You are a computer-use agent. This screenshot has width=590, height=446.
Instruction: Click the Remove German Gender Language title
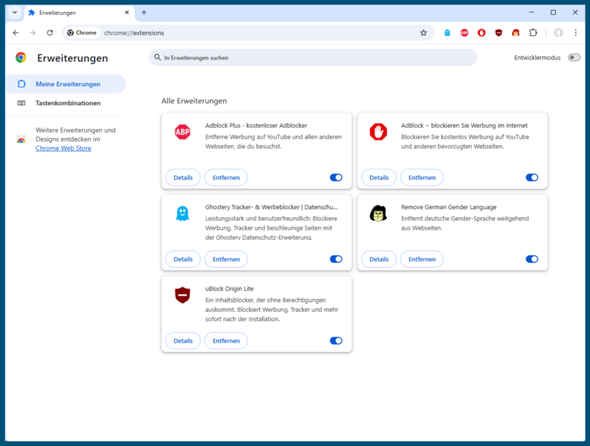point(449,207)
